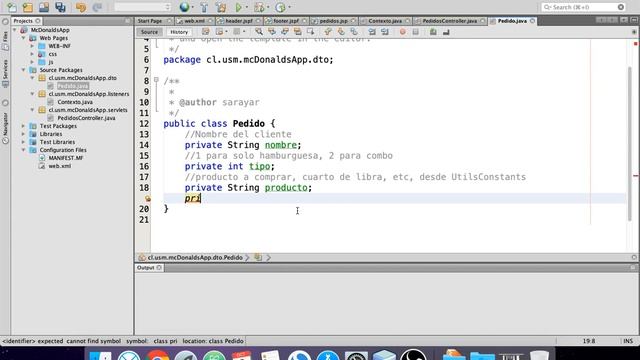Expand the Test Packages node

24,126
